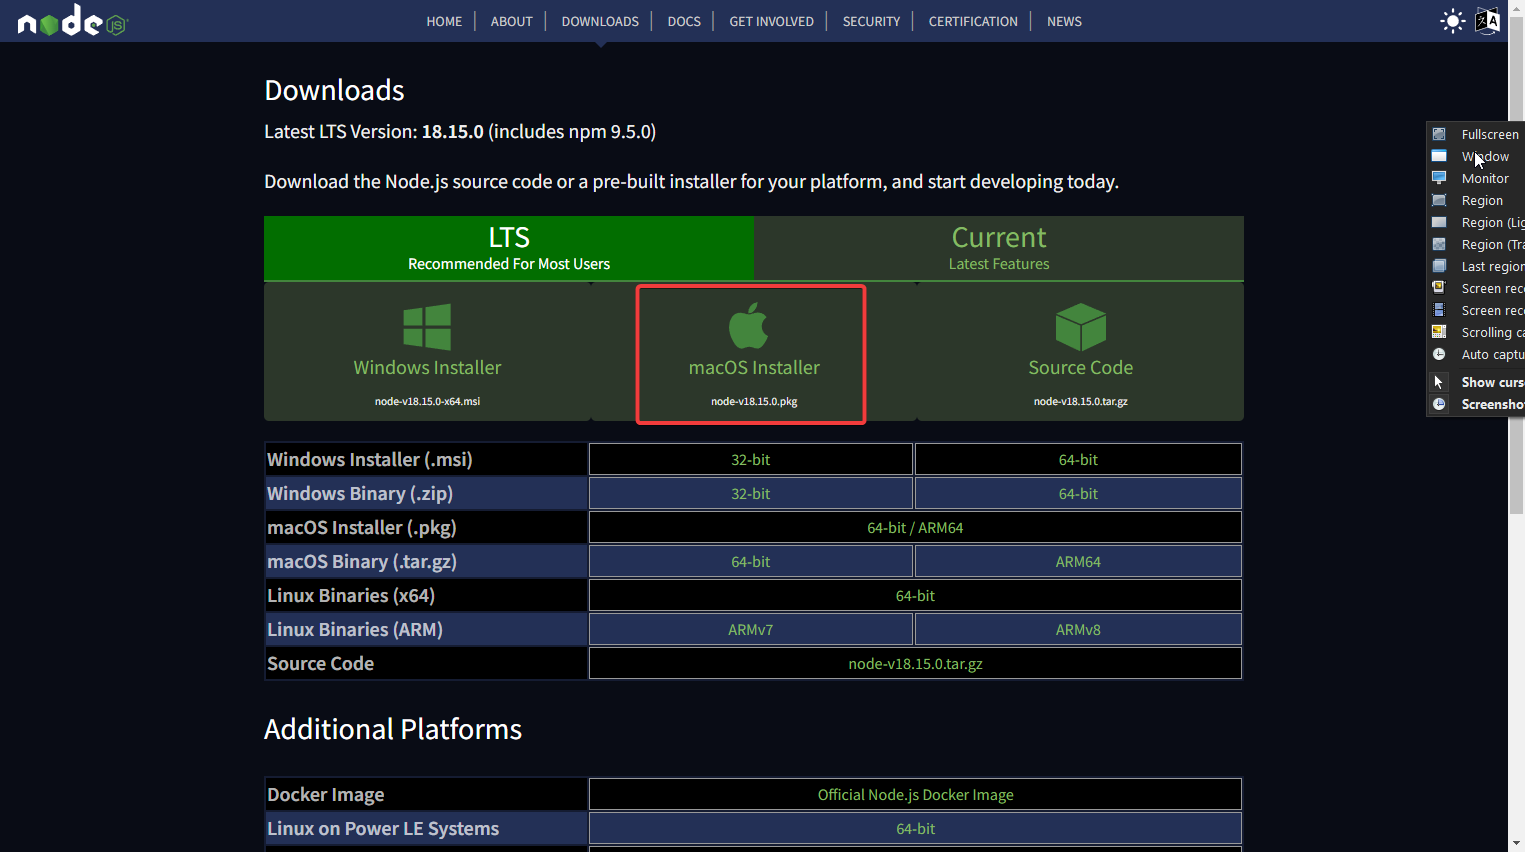The height and width of the screenshot is (852, 1525).
Task: Click node-v18.15.0.tar.gz in Source Code row
Action: (915, 663)
